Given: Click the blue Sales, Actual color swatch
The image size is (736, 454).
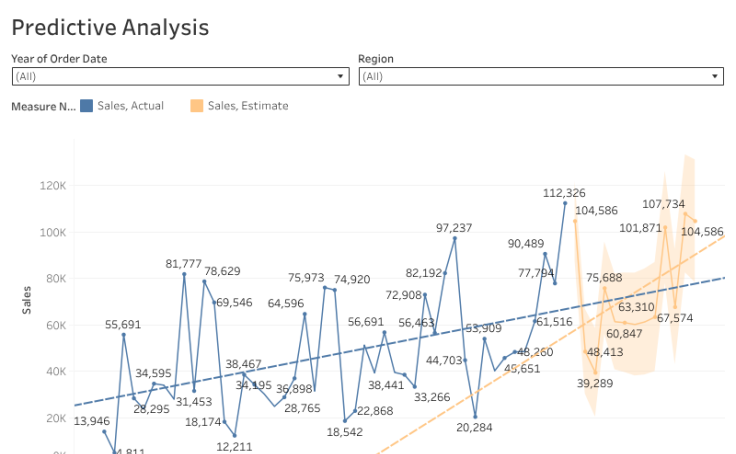Looking at the screenshot, I should coord(87,105).
